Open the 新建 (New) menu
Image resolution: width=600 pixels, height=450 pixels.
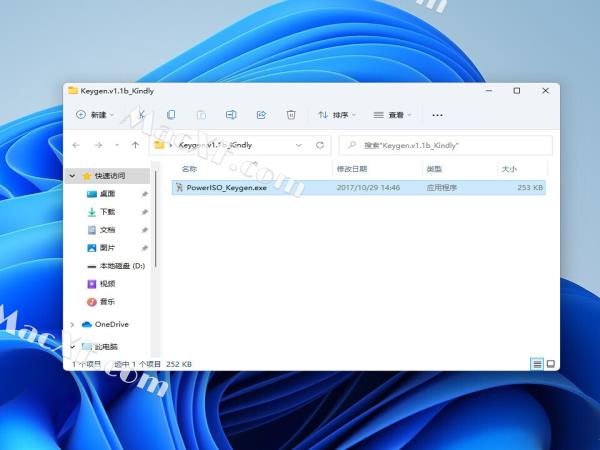95,115
